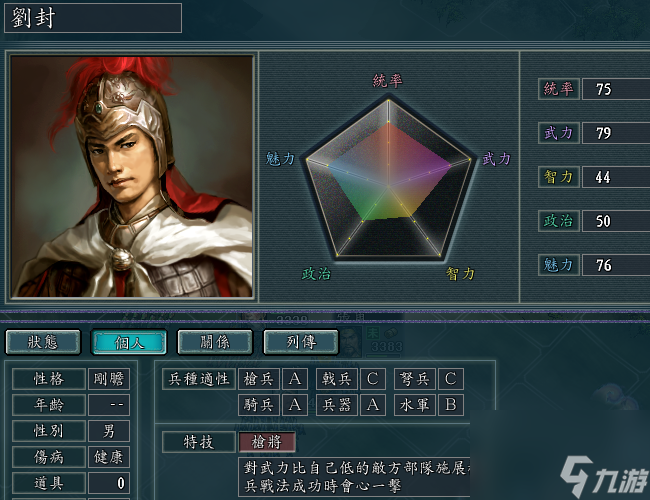The image size is (650, 500).
Task: Click Liu Feng's character portrait
Action: [x=132, y=177]
